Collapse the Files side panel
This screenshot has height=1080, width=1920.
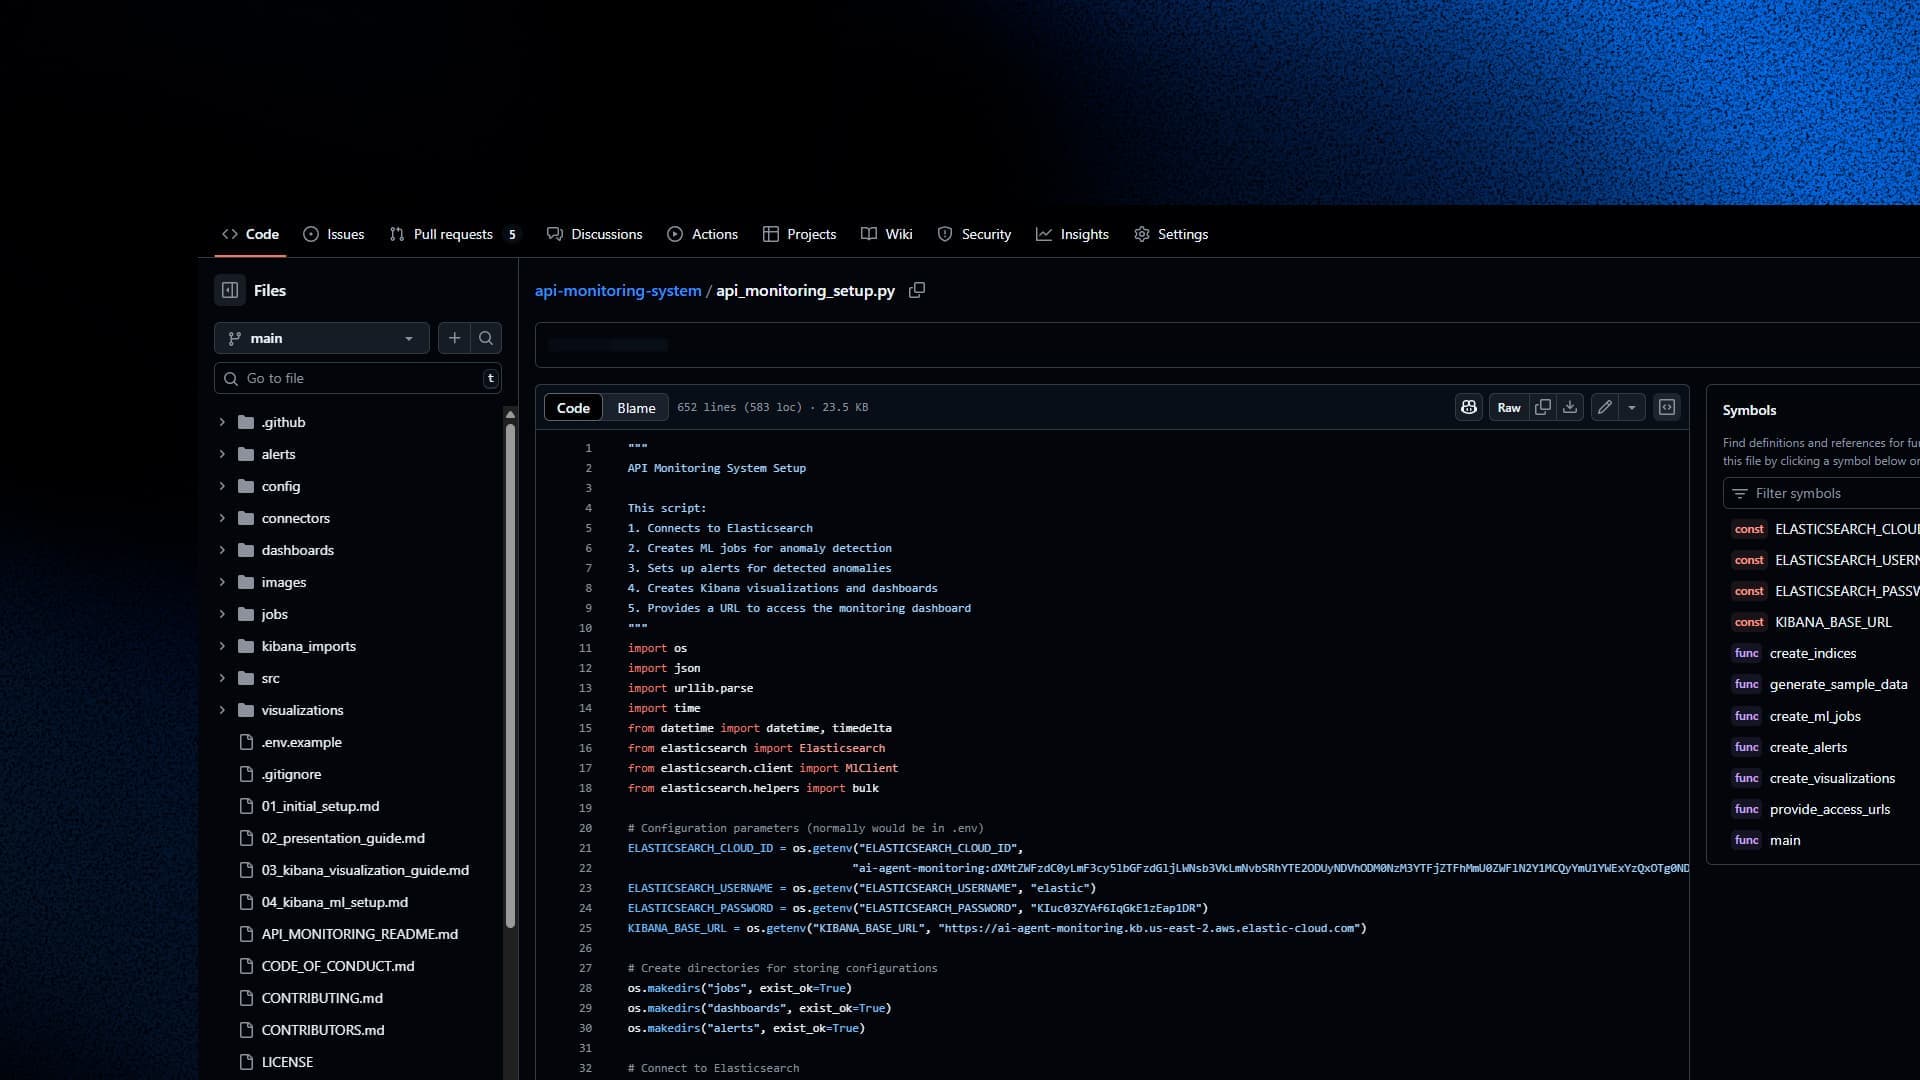[229, 290]
